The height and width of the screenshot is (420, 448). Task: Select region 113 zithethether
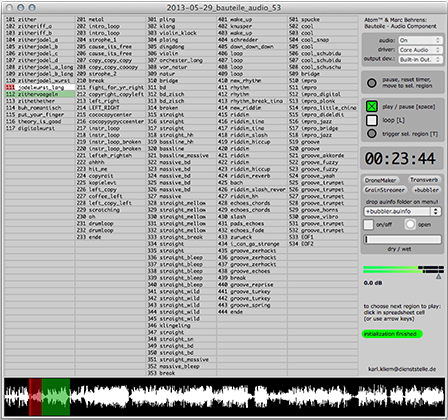tap(40, 101)
